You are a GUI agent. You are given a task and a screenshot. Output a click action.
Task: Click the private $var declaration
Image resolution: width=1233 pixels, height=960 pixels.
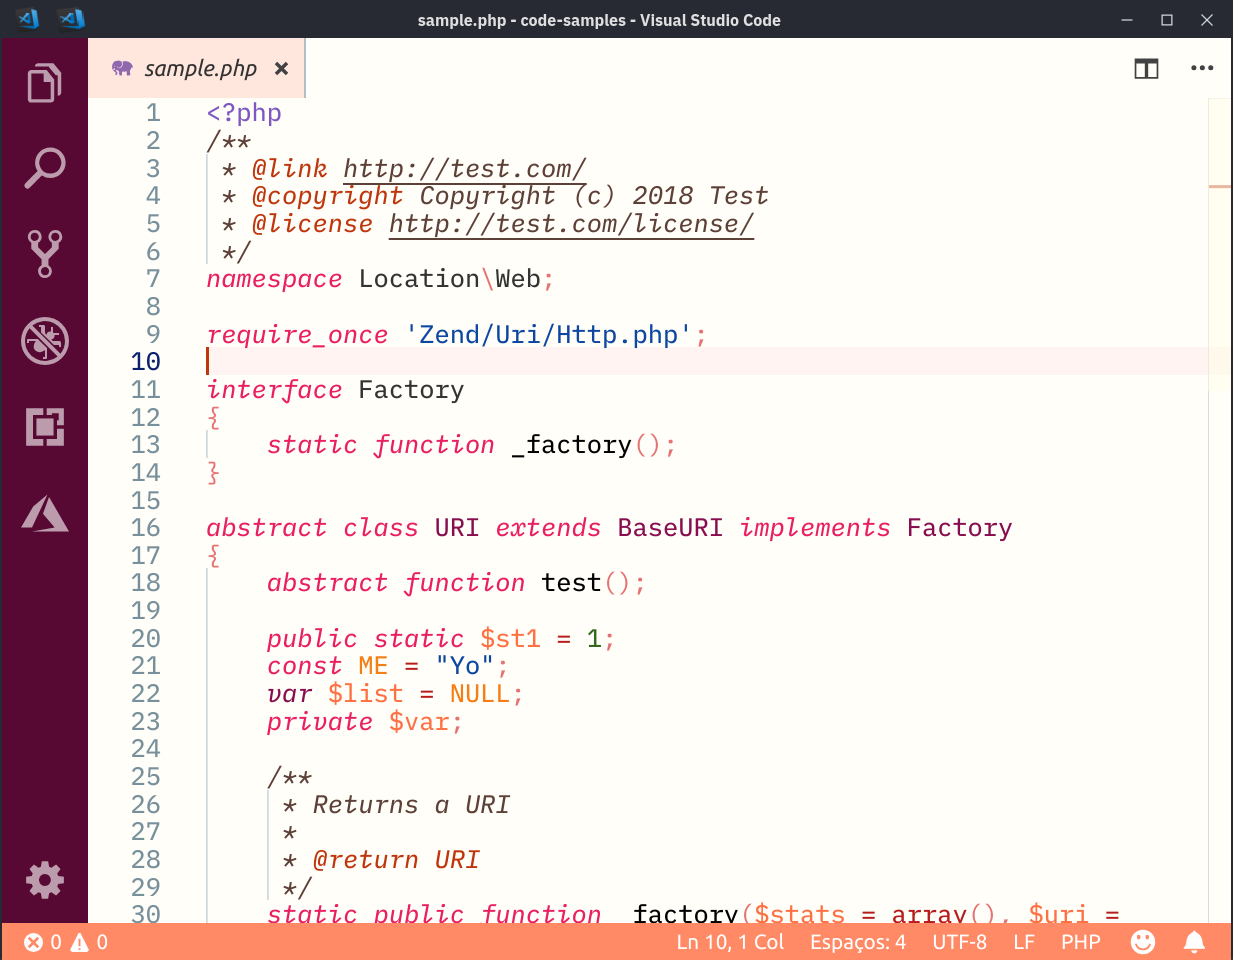365,722
